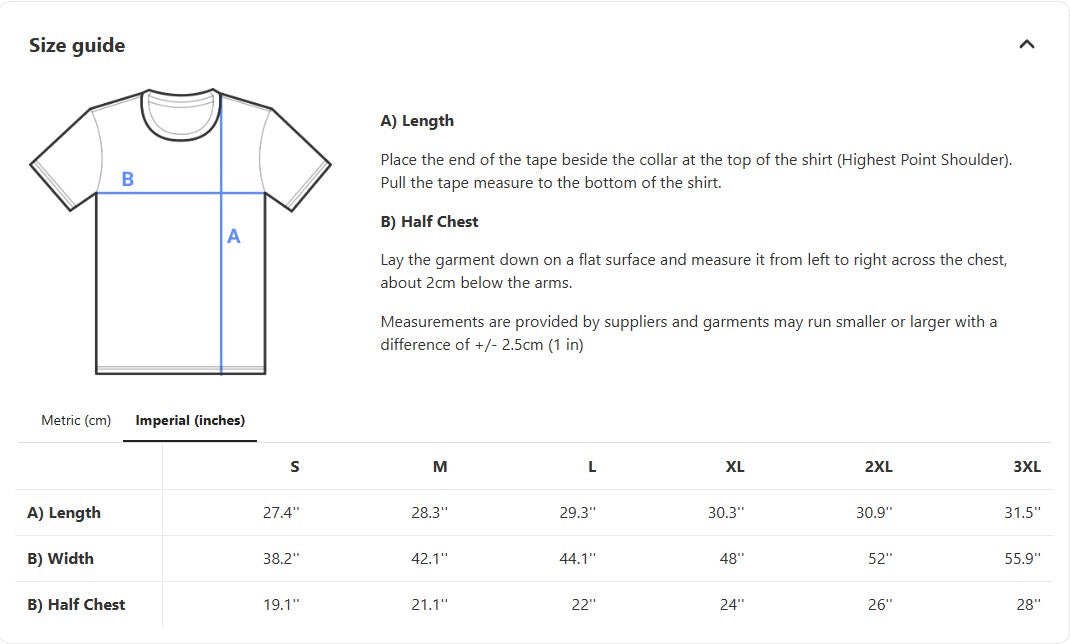Viewport: 1070px width, 644px height.
Task: Select the XL size column header
Action: click(x=735, y=467)
